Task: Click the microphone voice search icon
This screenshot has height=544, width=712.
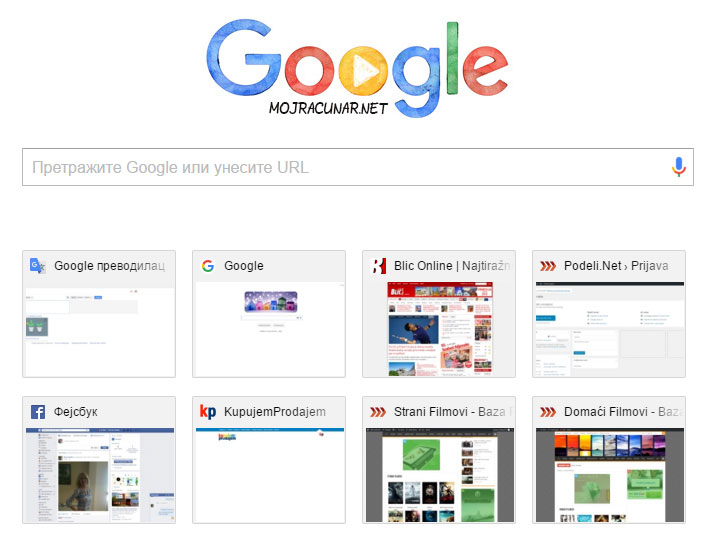Action: click(x=679, y=167)
